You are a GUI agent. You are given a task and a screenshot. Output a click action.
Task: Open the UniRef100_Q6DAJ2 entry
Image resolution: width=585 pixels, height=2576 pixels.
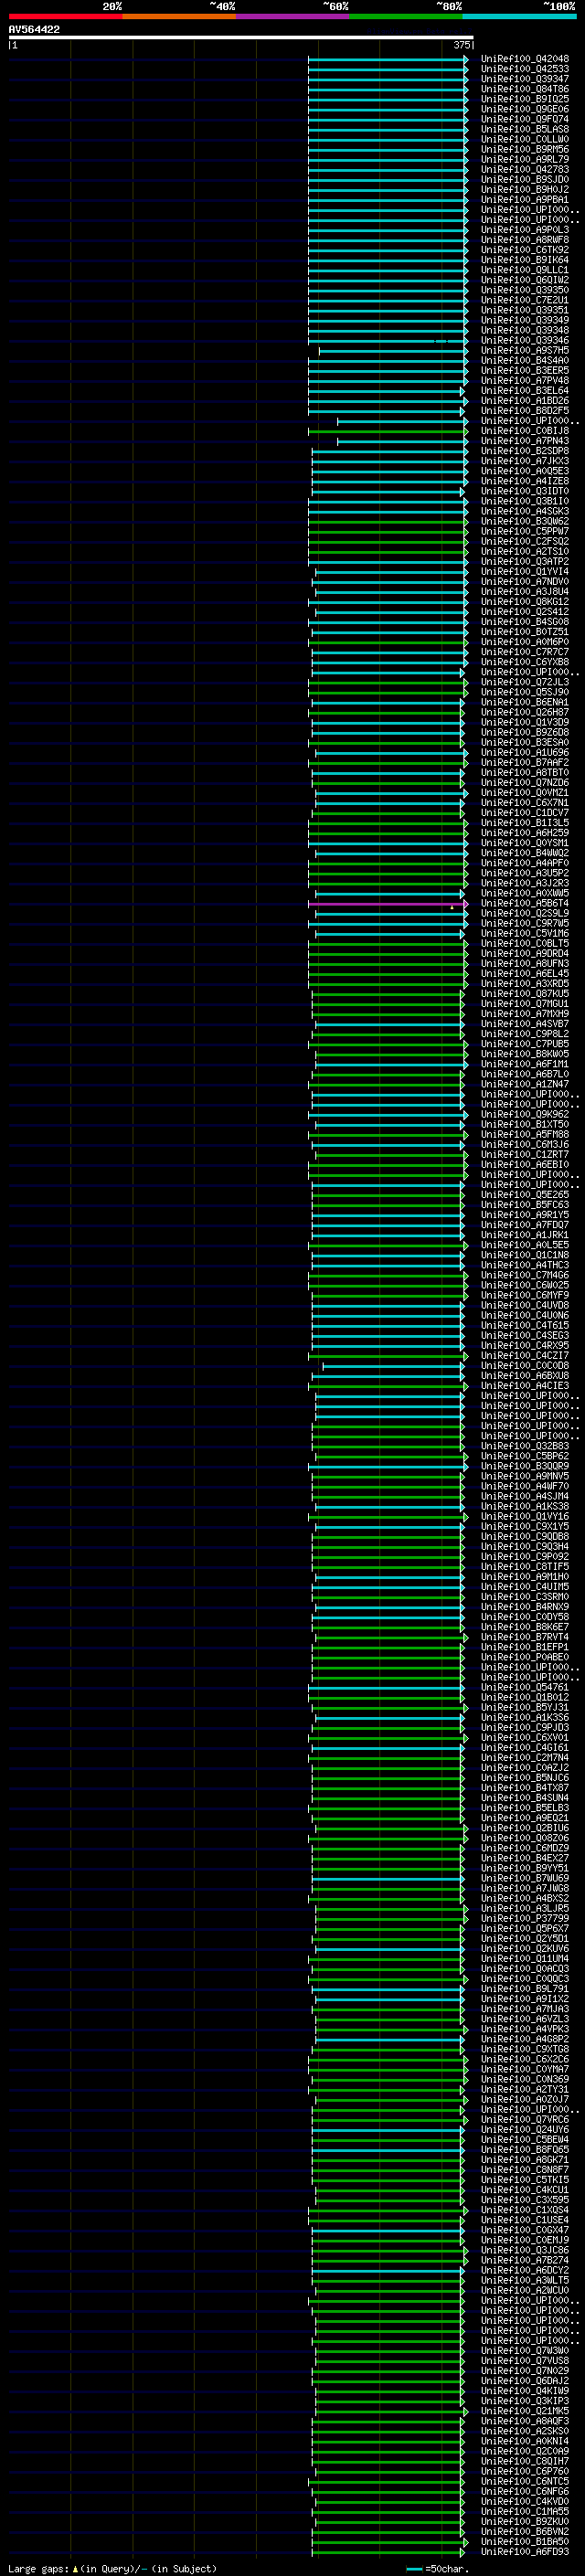[x=525, y=2381]
